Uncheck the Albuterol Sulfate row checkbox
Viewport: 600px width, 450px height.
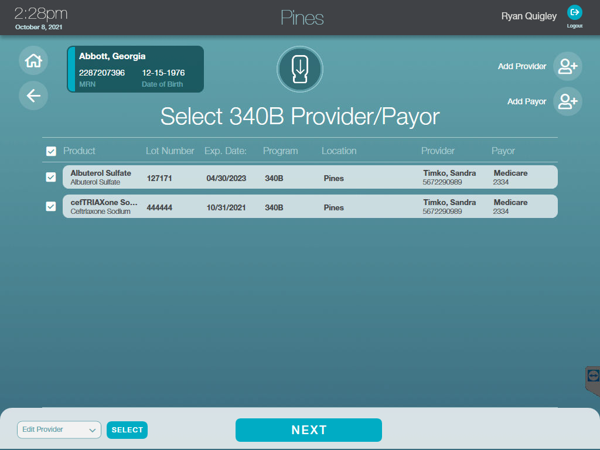click(x=51, y=177)
